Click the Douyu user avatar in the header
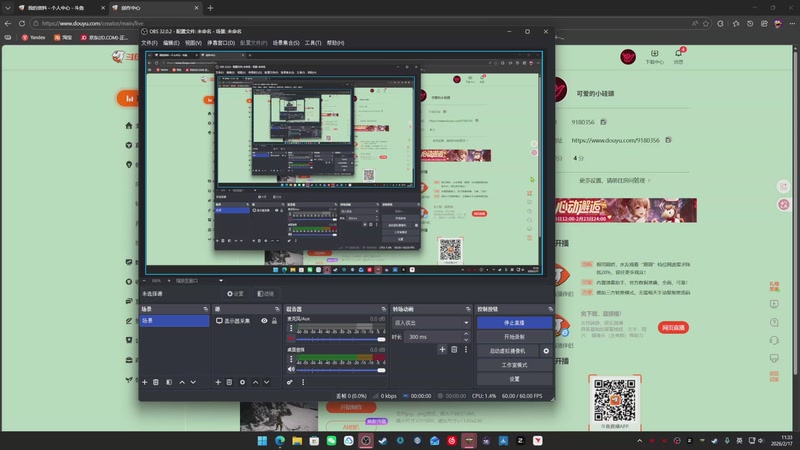Viewport: 800px width, 450px height. [628, 57]
